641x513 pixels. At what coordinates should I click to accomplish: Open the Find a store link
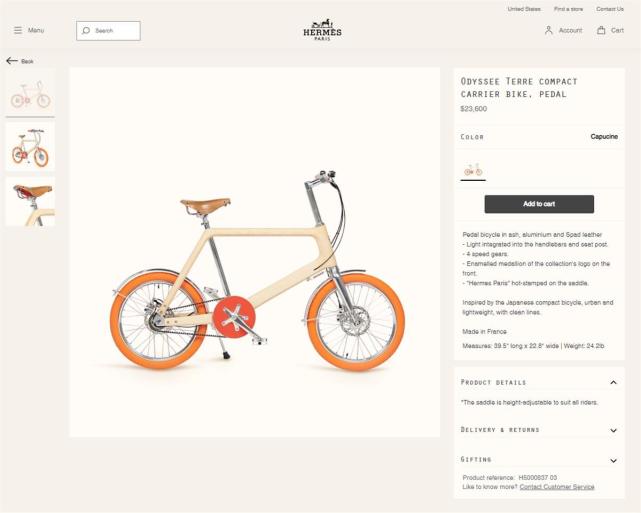pos(568,9)
